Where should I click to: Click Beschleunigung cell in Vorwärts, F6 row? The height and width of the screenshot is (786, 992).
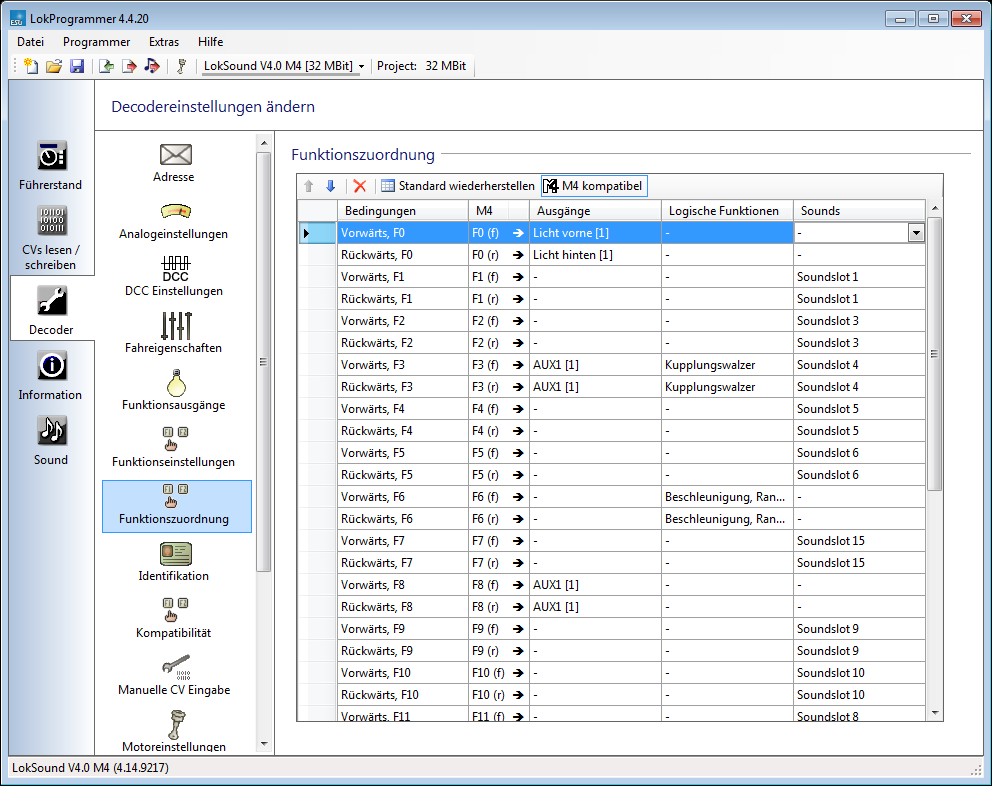[727, 497]
